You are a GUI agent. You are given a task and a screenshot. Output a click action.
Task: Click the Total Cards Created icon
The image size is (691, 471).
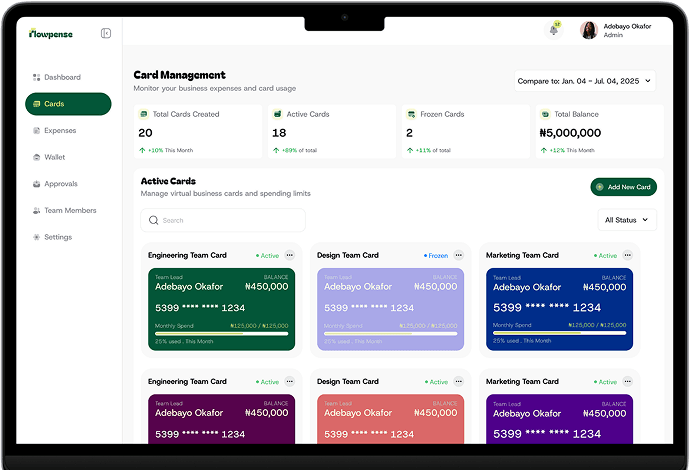(x=144, y=114)
